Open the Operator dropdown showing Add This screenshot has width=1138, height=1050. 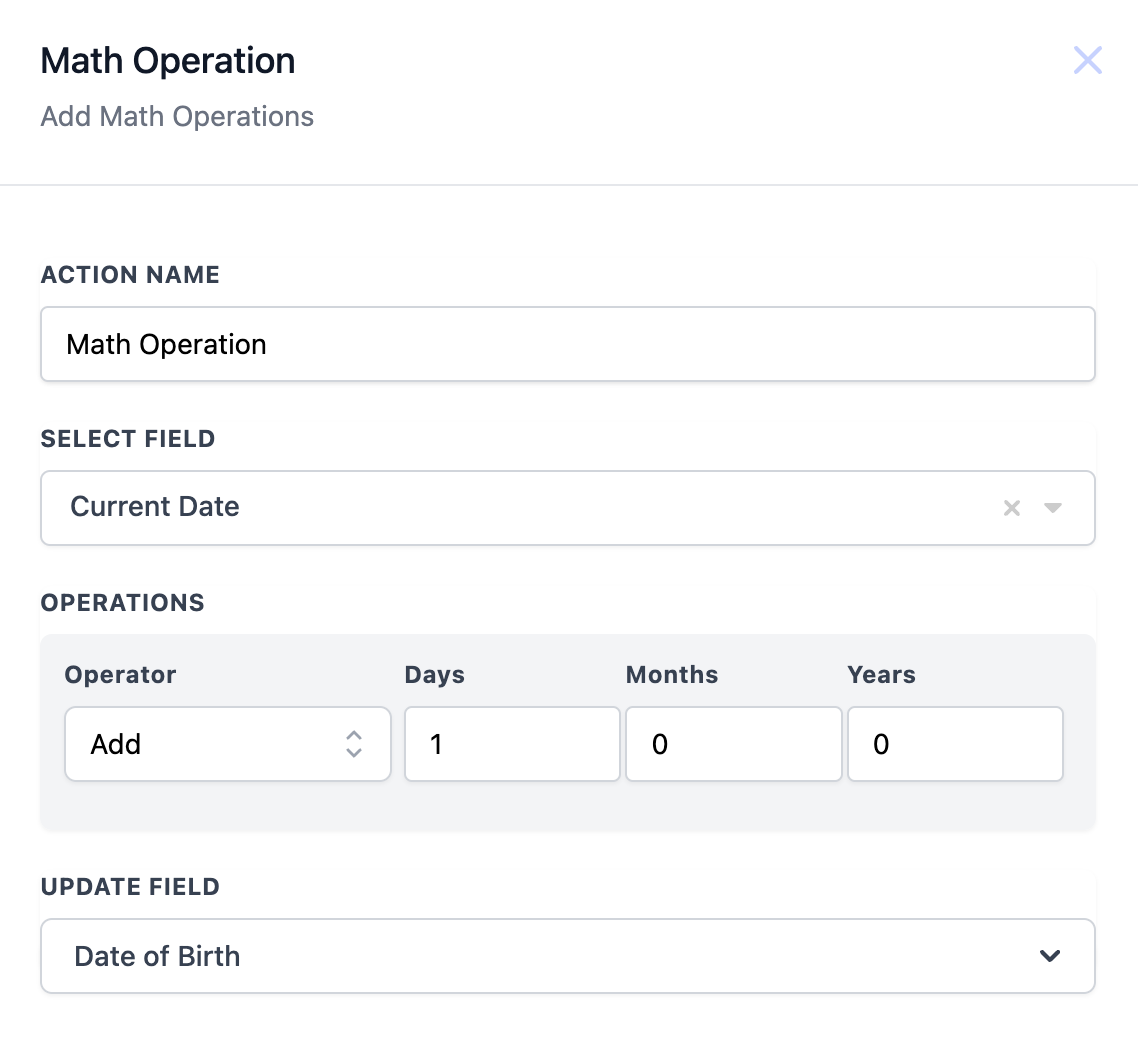[227, 744]
